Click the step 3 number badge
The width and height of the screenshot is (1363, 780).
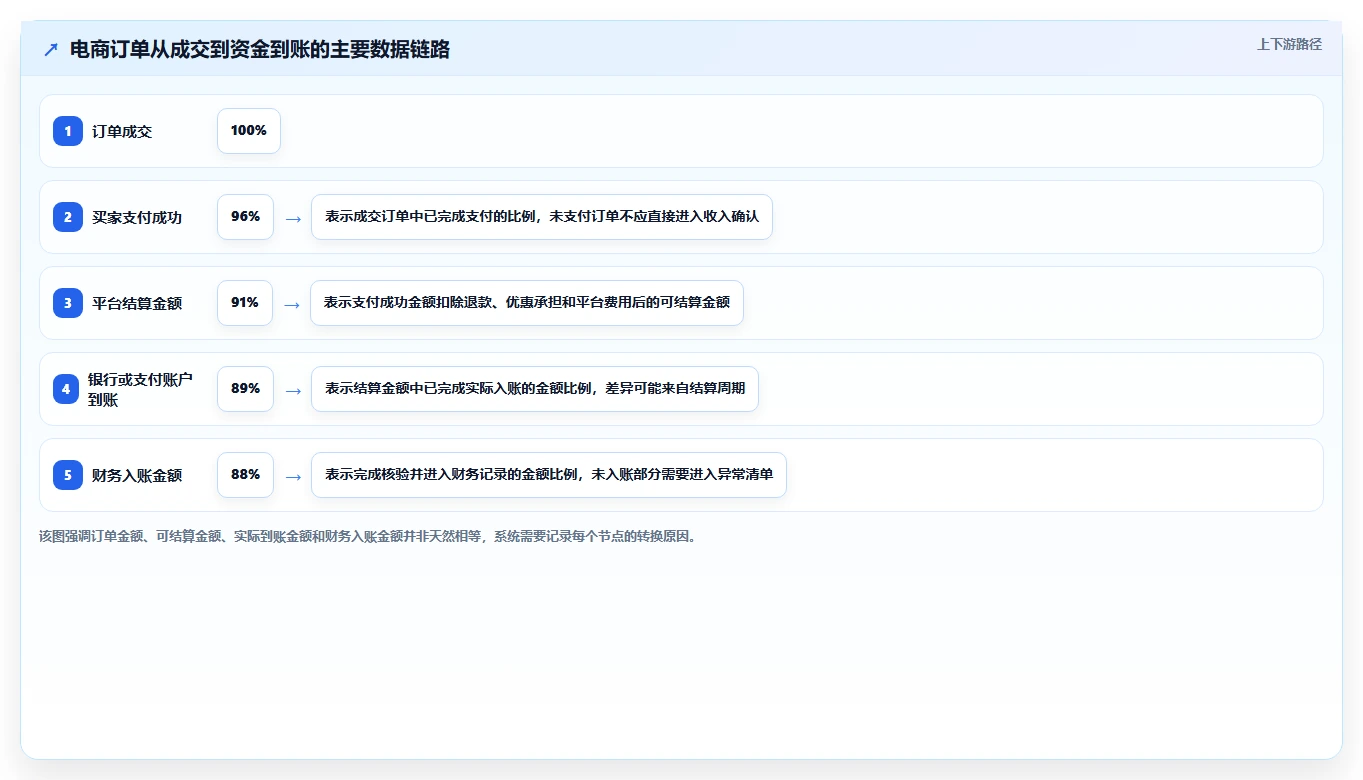coord(68,303)
